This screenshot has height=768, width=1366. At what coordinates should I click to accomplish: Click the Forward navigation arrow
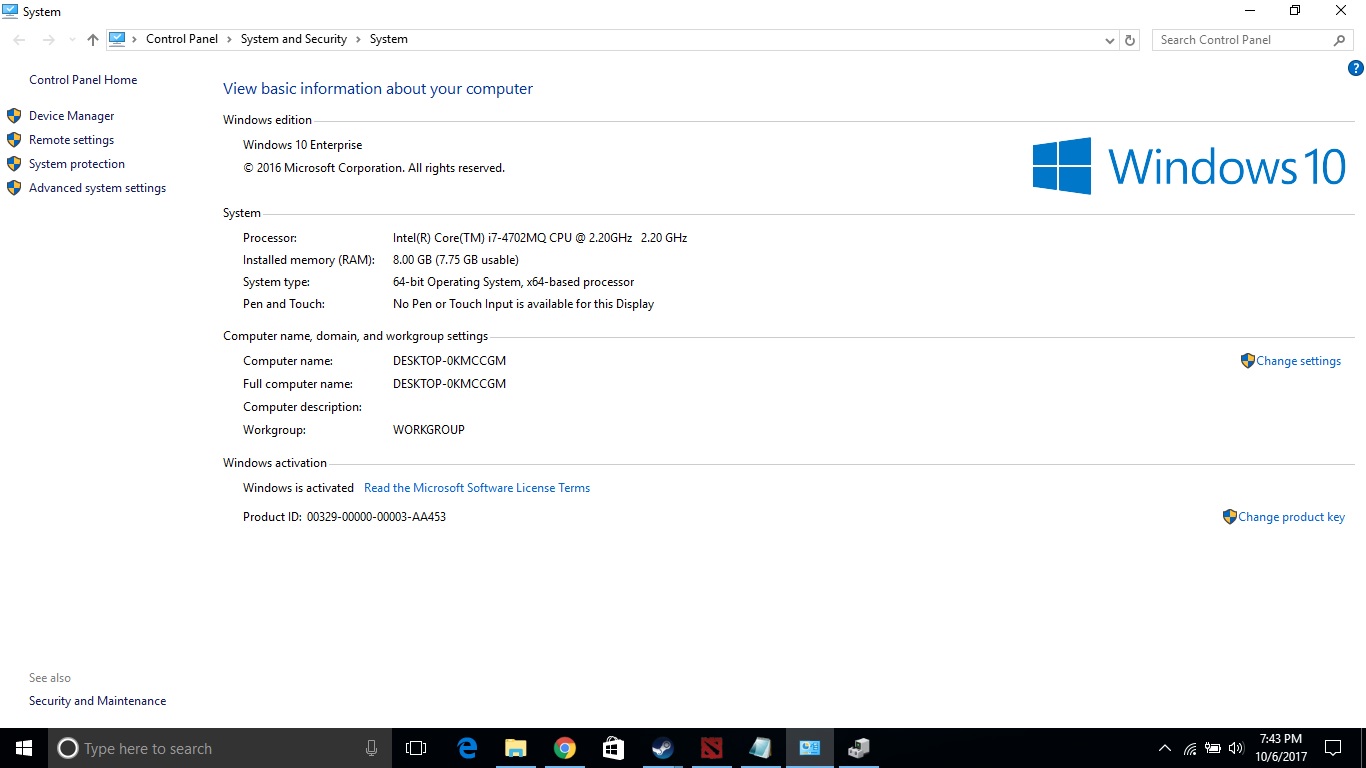click(x=48, y=40)
